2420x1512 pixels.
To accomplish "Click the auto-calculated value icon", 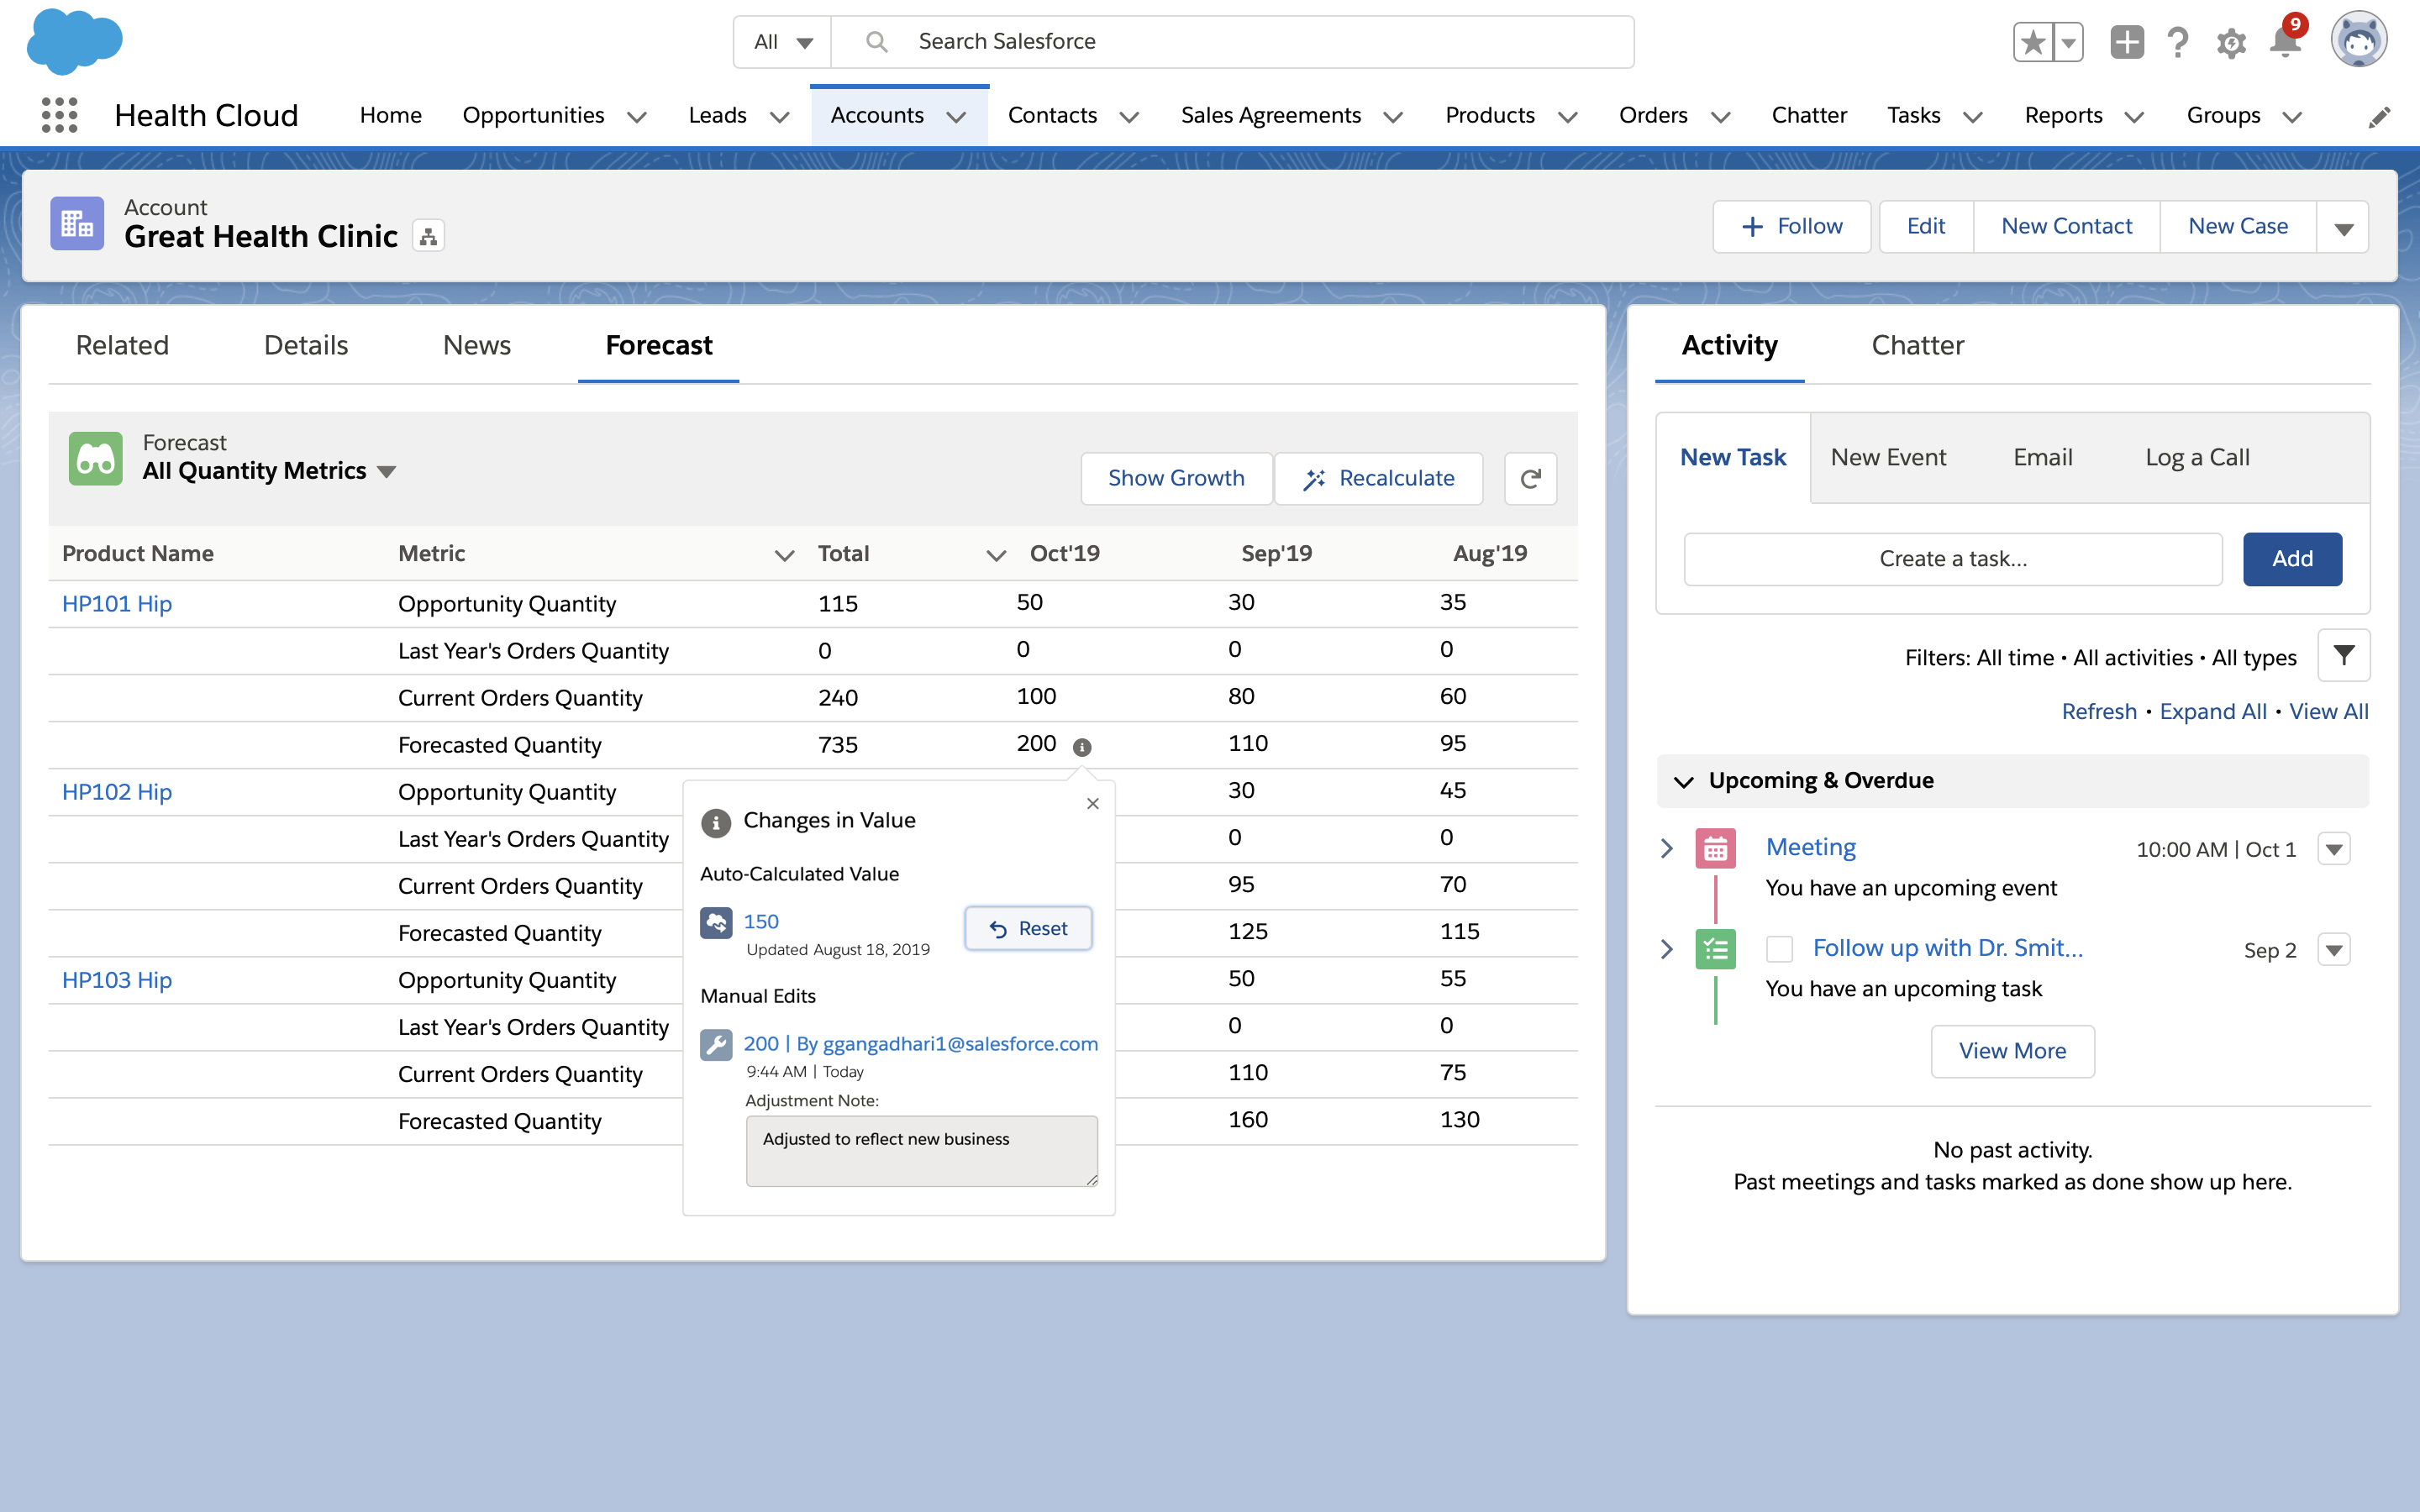I will point(716,922).
